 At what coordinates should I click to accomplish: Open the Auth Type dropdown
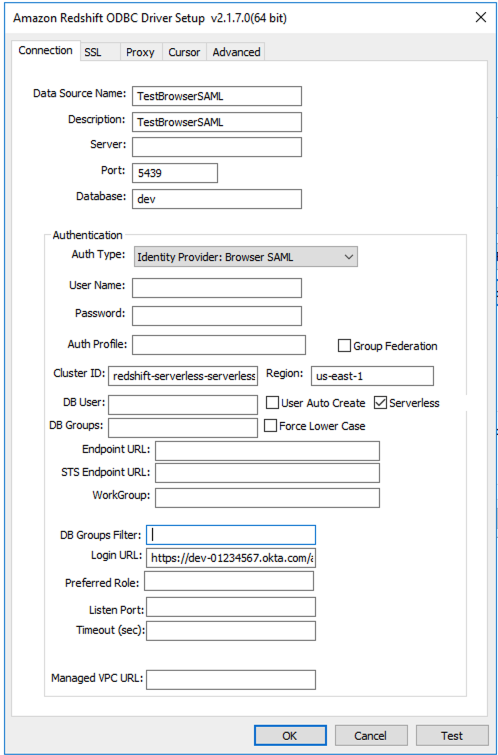(246, 257)
